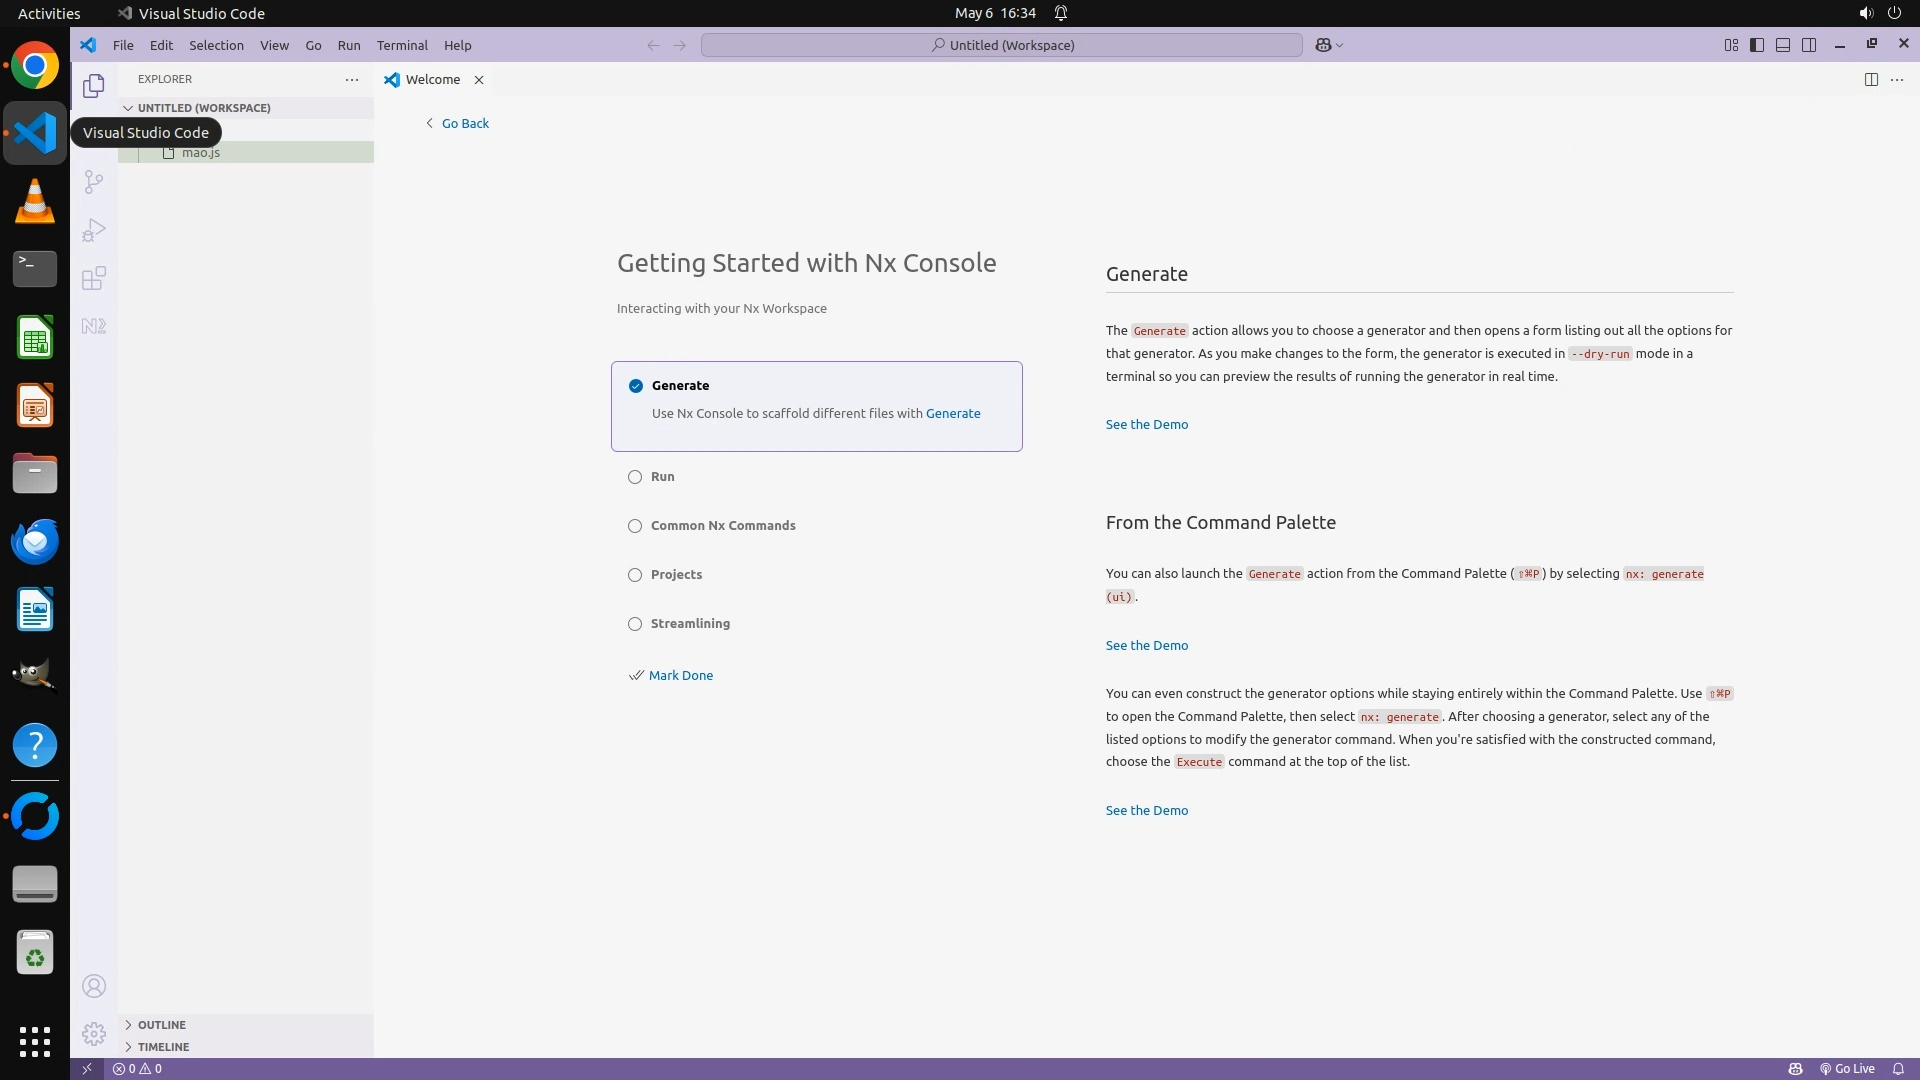Select the Common Nx Commands step
This screenshot has width=1920, height=1080.
pos(722,526)
